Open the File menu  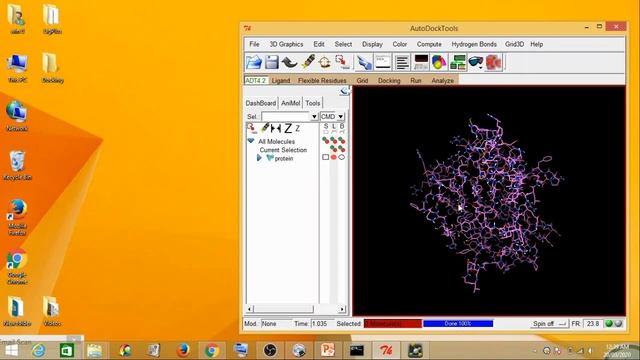(254, 44)
